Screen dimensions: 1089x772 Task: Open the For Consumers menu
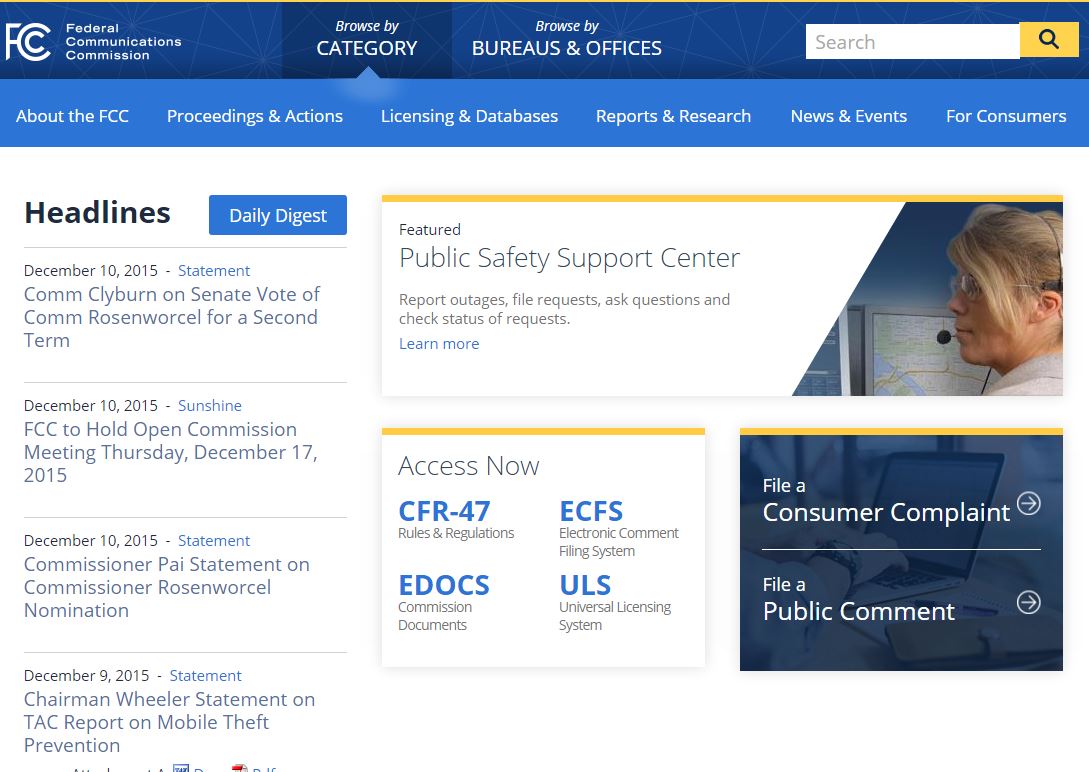[x=1006, y=116]
